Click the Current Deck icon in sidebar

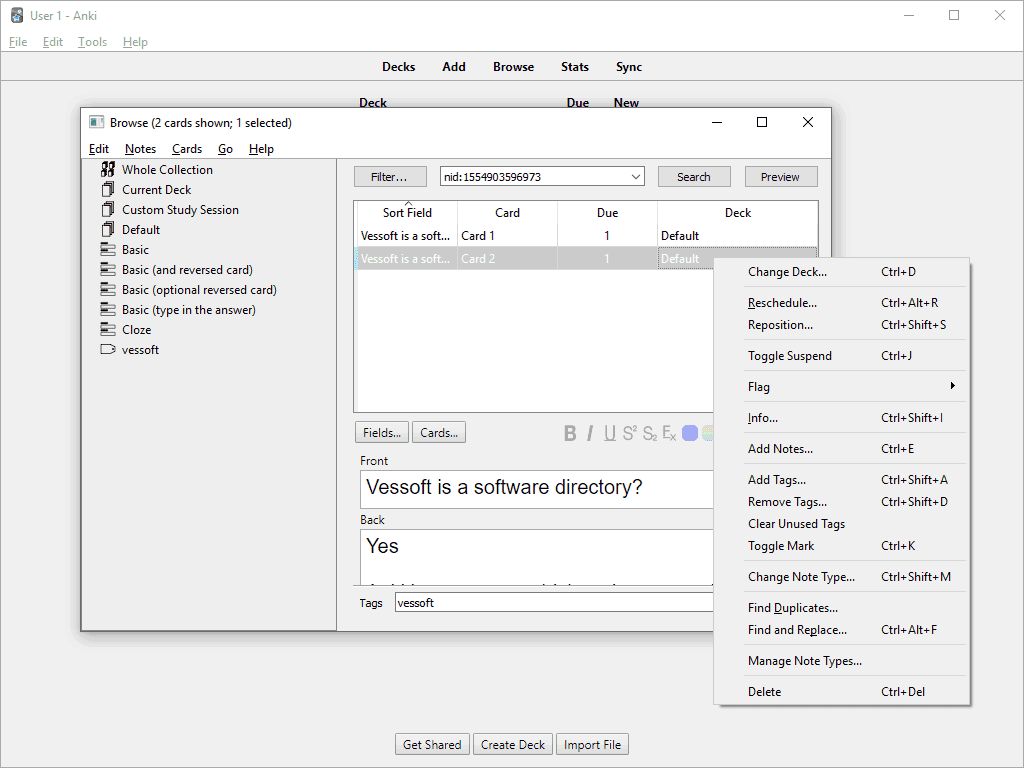(108, 189)
